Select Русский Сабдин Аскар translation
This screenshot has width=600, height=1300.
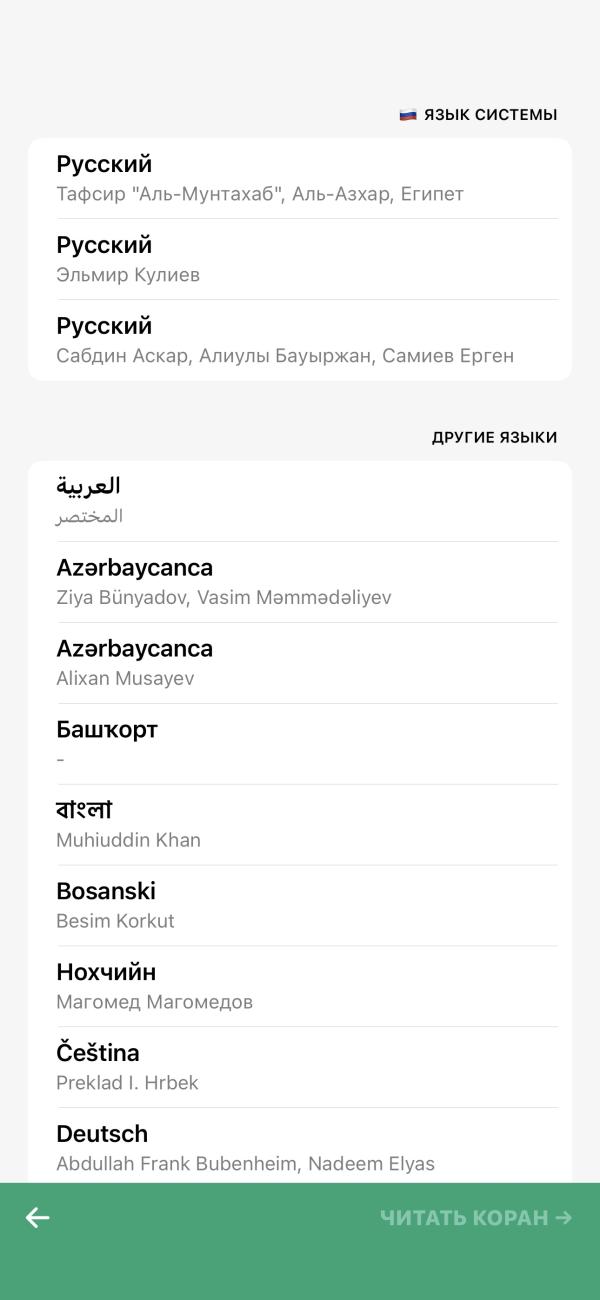pyautogui.click(x=300, y=340)
